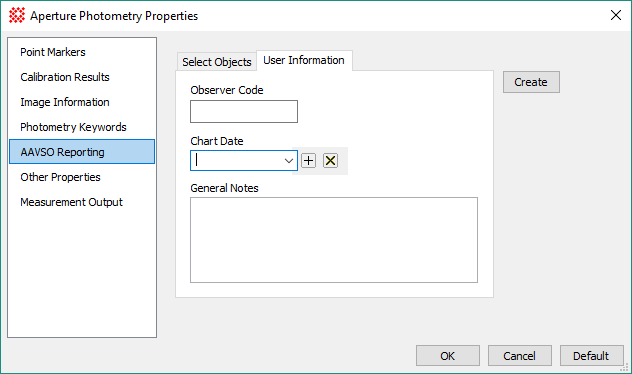Open the Point Markers page
This screenshot has height=374, width=632.
53,52
